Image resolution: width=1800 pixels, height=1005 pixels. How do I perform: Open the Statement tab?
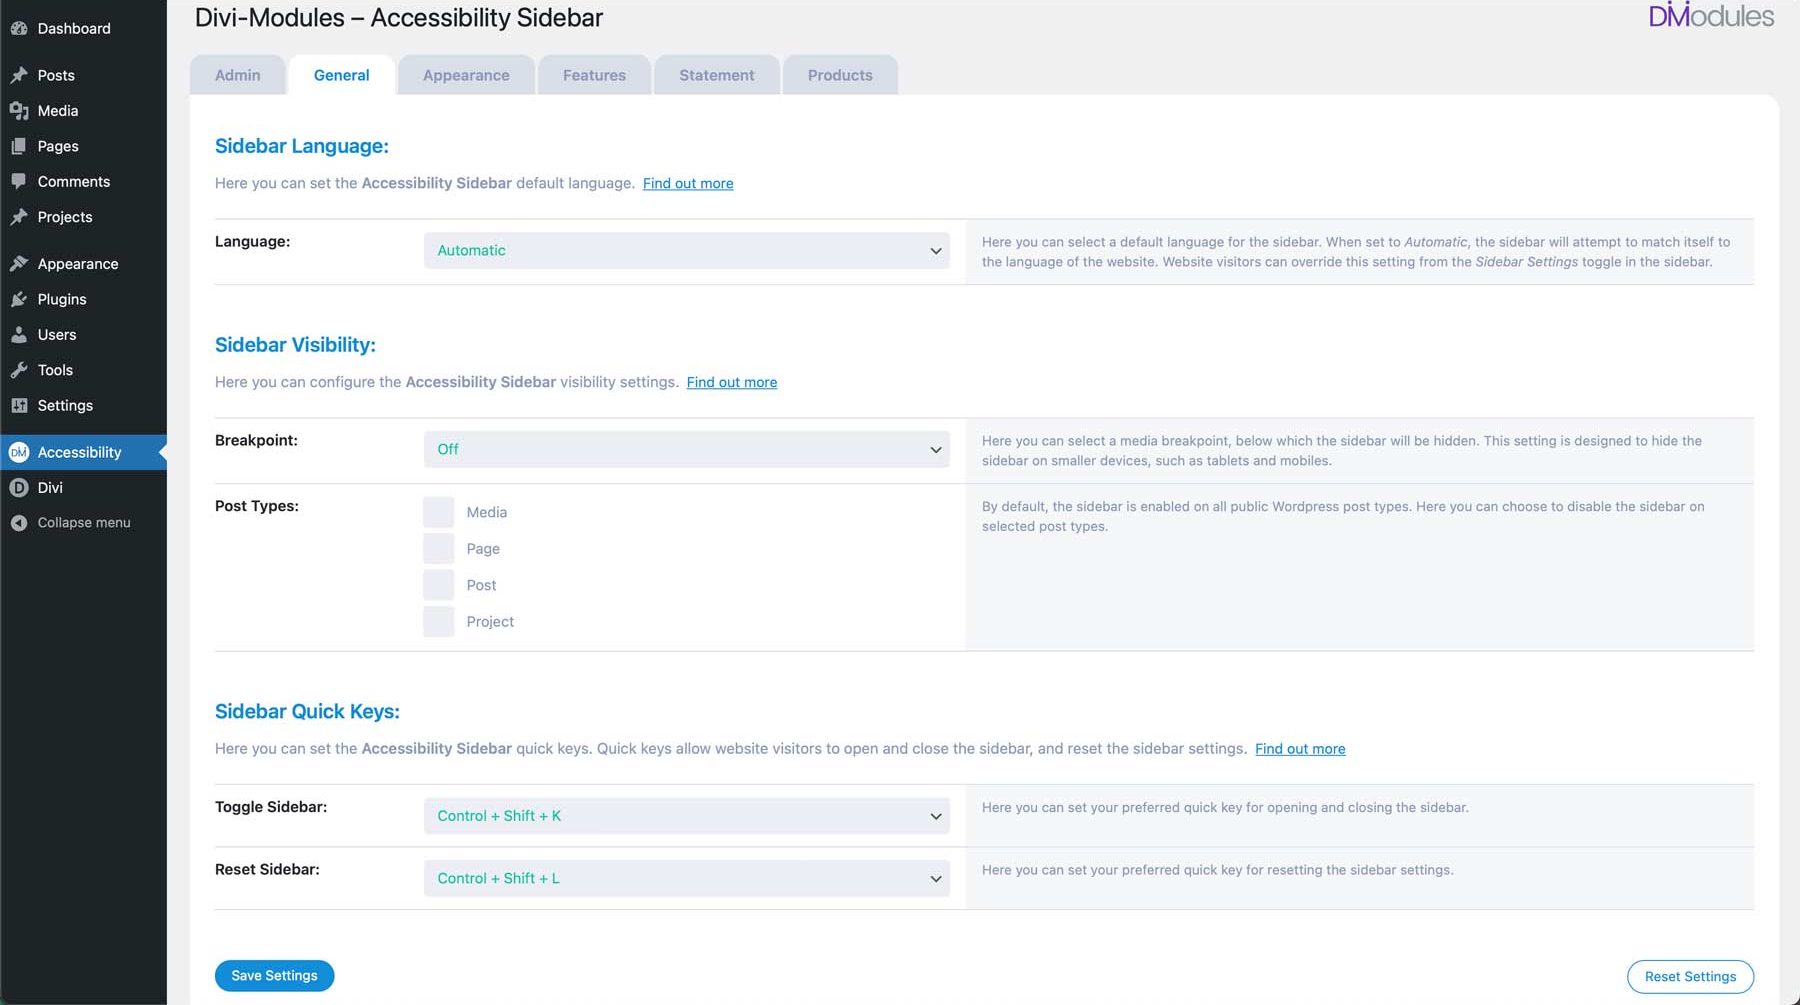[716, 74]
